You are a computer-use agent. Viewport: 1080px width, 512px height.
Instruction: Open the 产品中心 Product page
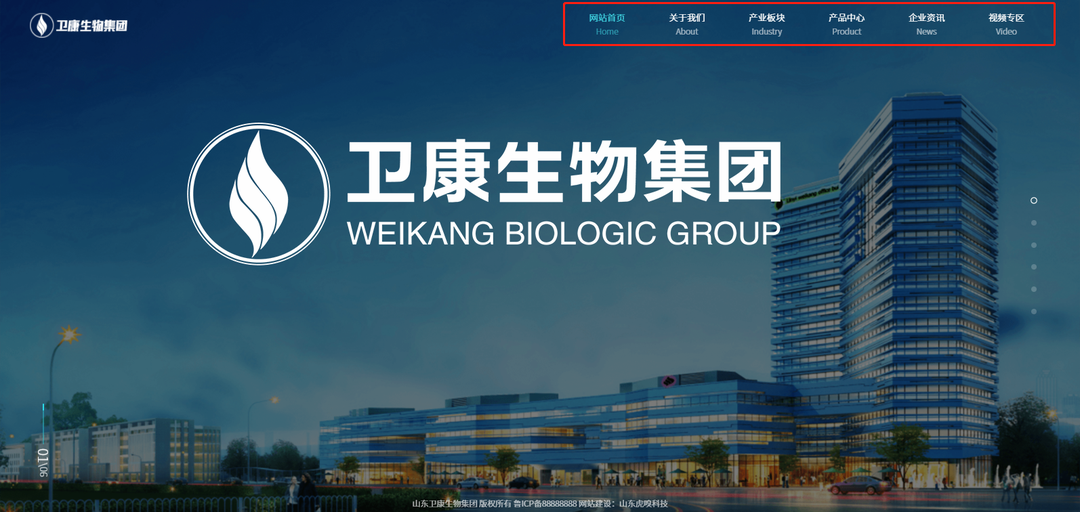click(x=847, y=24)
